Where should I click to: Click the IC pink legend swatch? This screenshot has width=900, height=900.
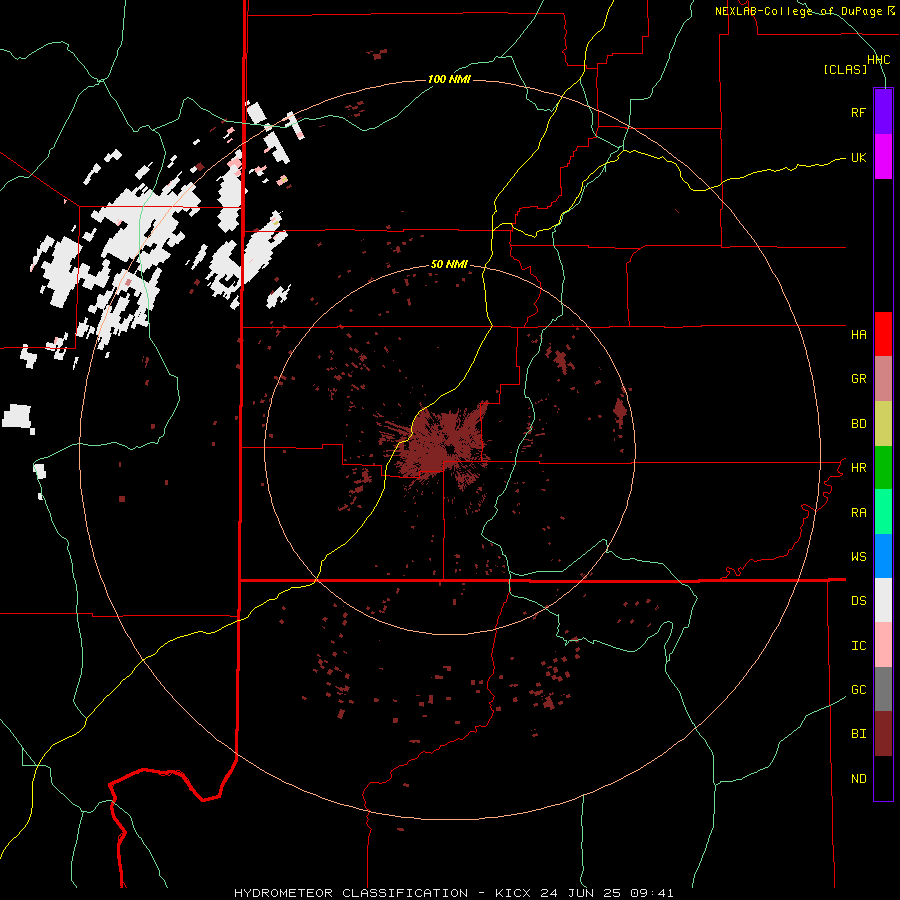(883, 645)
